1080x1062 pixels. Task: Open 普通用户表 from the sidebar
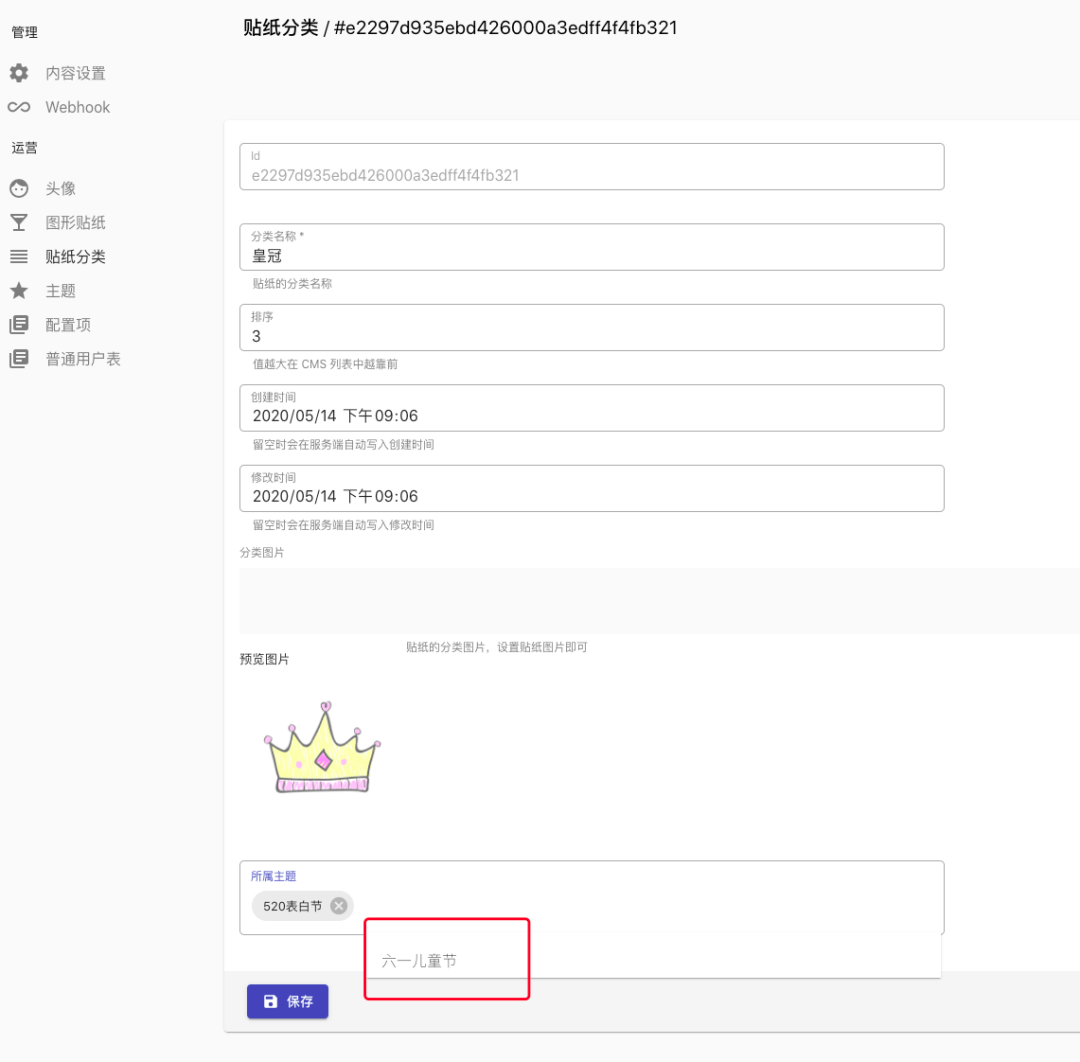(83, 359)
